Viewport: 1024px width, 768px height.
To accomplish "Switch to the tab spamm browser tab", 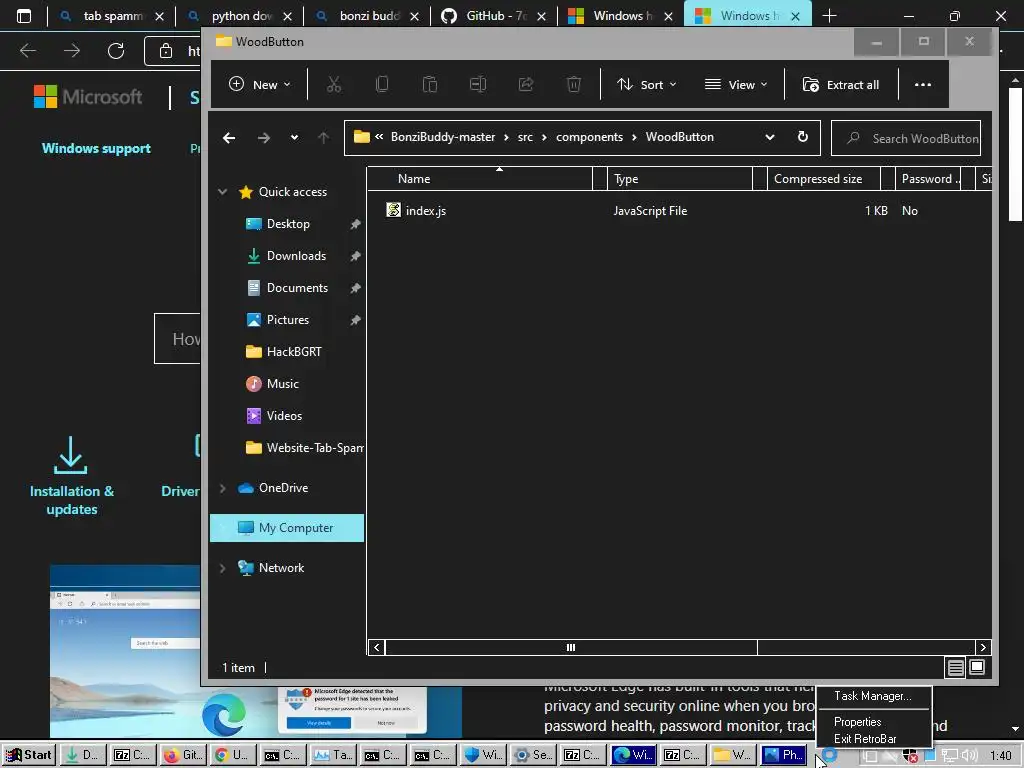I will click(112, 16).
